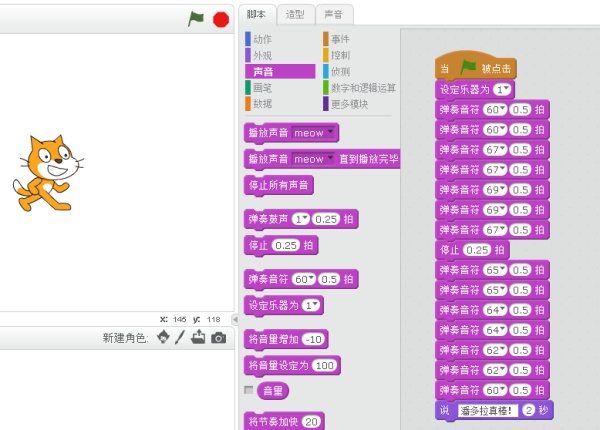Click 当绿旗被点击 hat block in script
Screen dimensions: 600x430
pyautogui.click(x=476, y=67)
